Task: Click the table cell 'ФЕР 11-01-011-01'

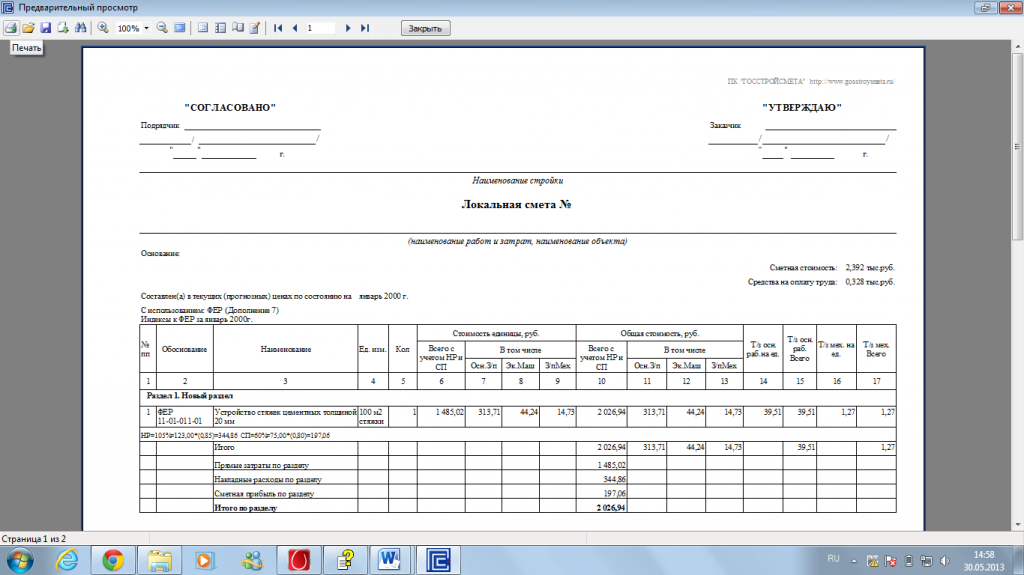Action: [x=185, y=417]
